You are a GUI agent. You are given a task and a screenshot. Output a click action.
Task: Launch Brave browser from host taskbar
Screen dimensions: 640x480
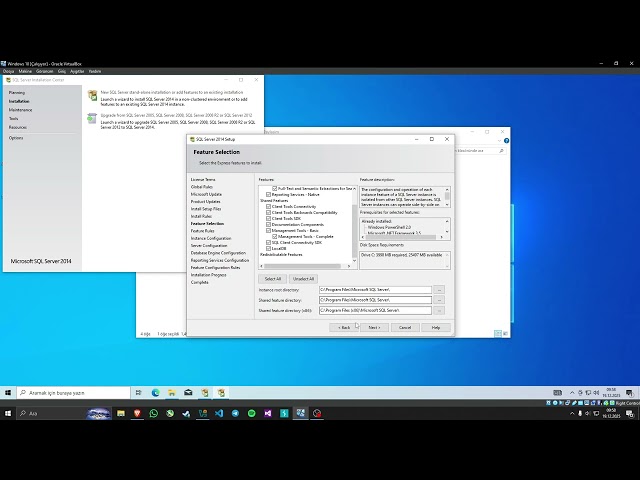click(137, 413)
